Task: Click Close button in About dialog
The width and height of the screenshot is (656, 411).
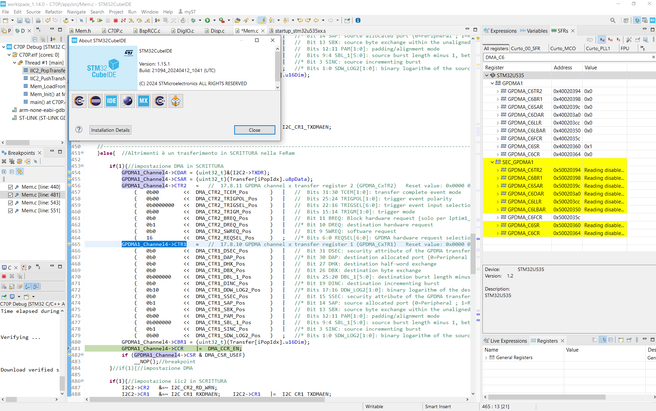Action: click(x=254, y=130)
